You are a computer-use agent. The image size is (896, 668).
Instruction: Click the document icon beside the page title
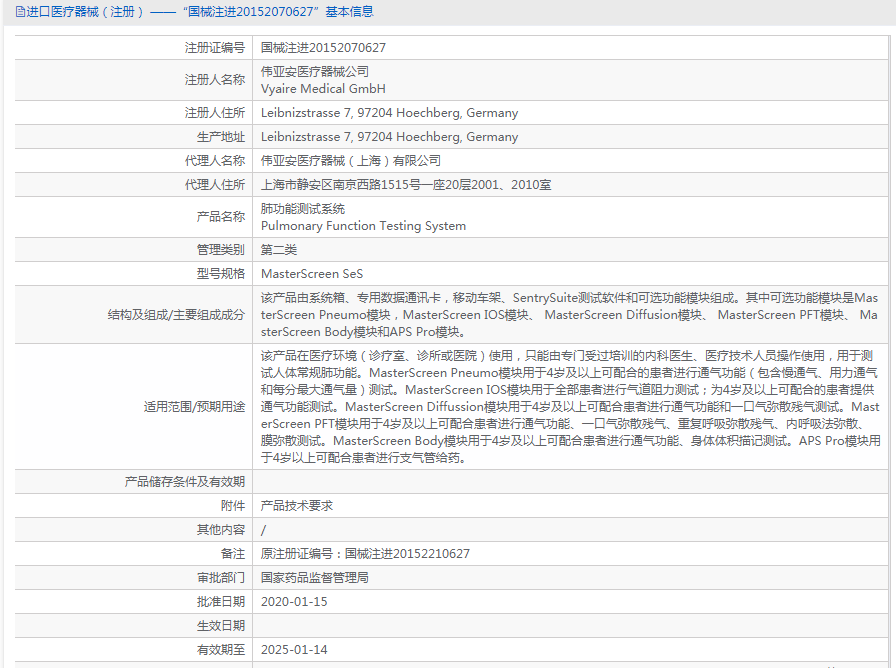[20, 12]
